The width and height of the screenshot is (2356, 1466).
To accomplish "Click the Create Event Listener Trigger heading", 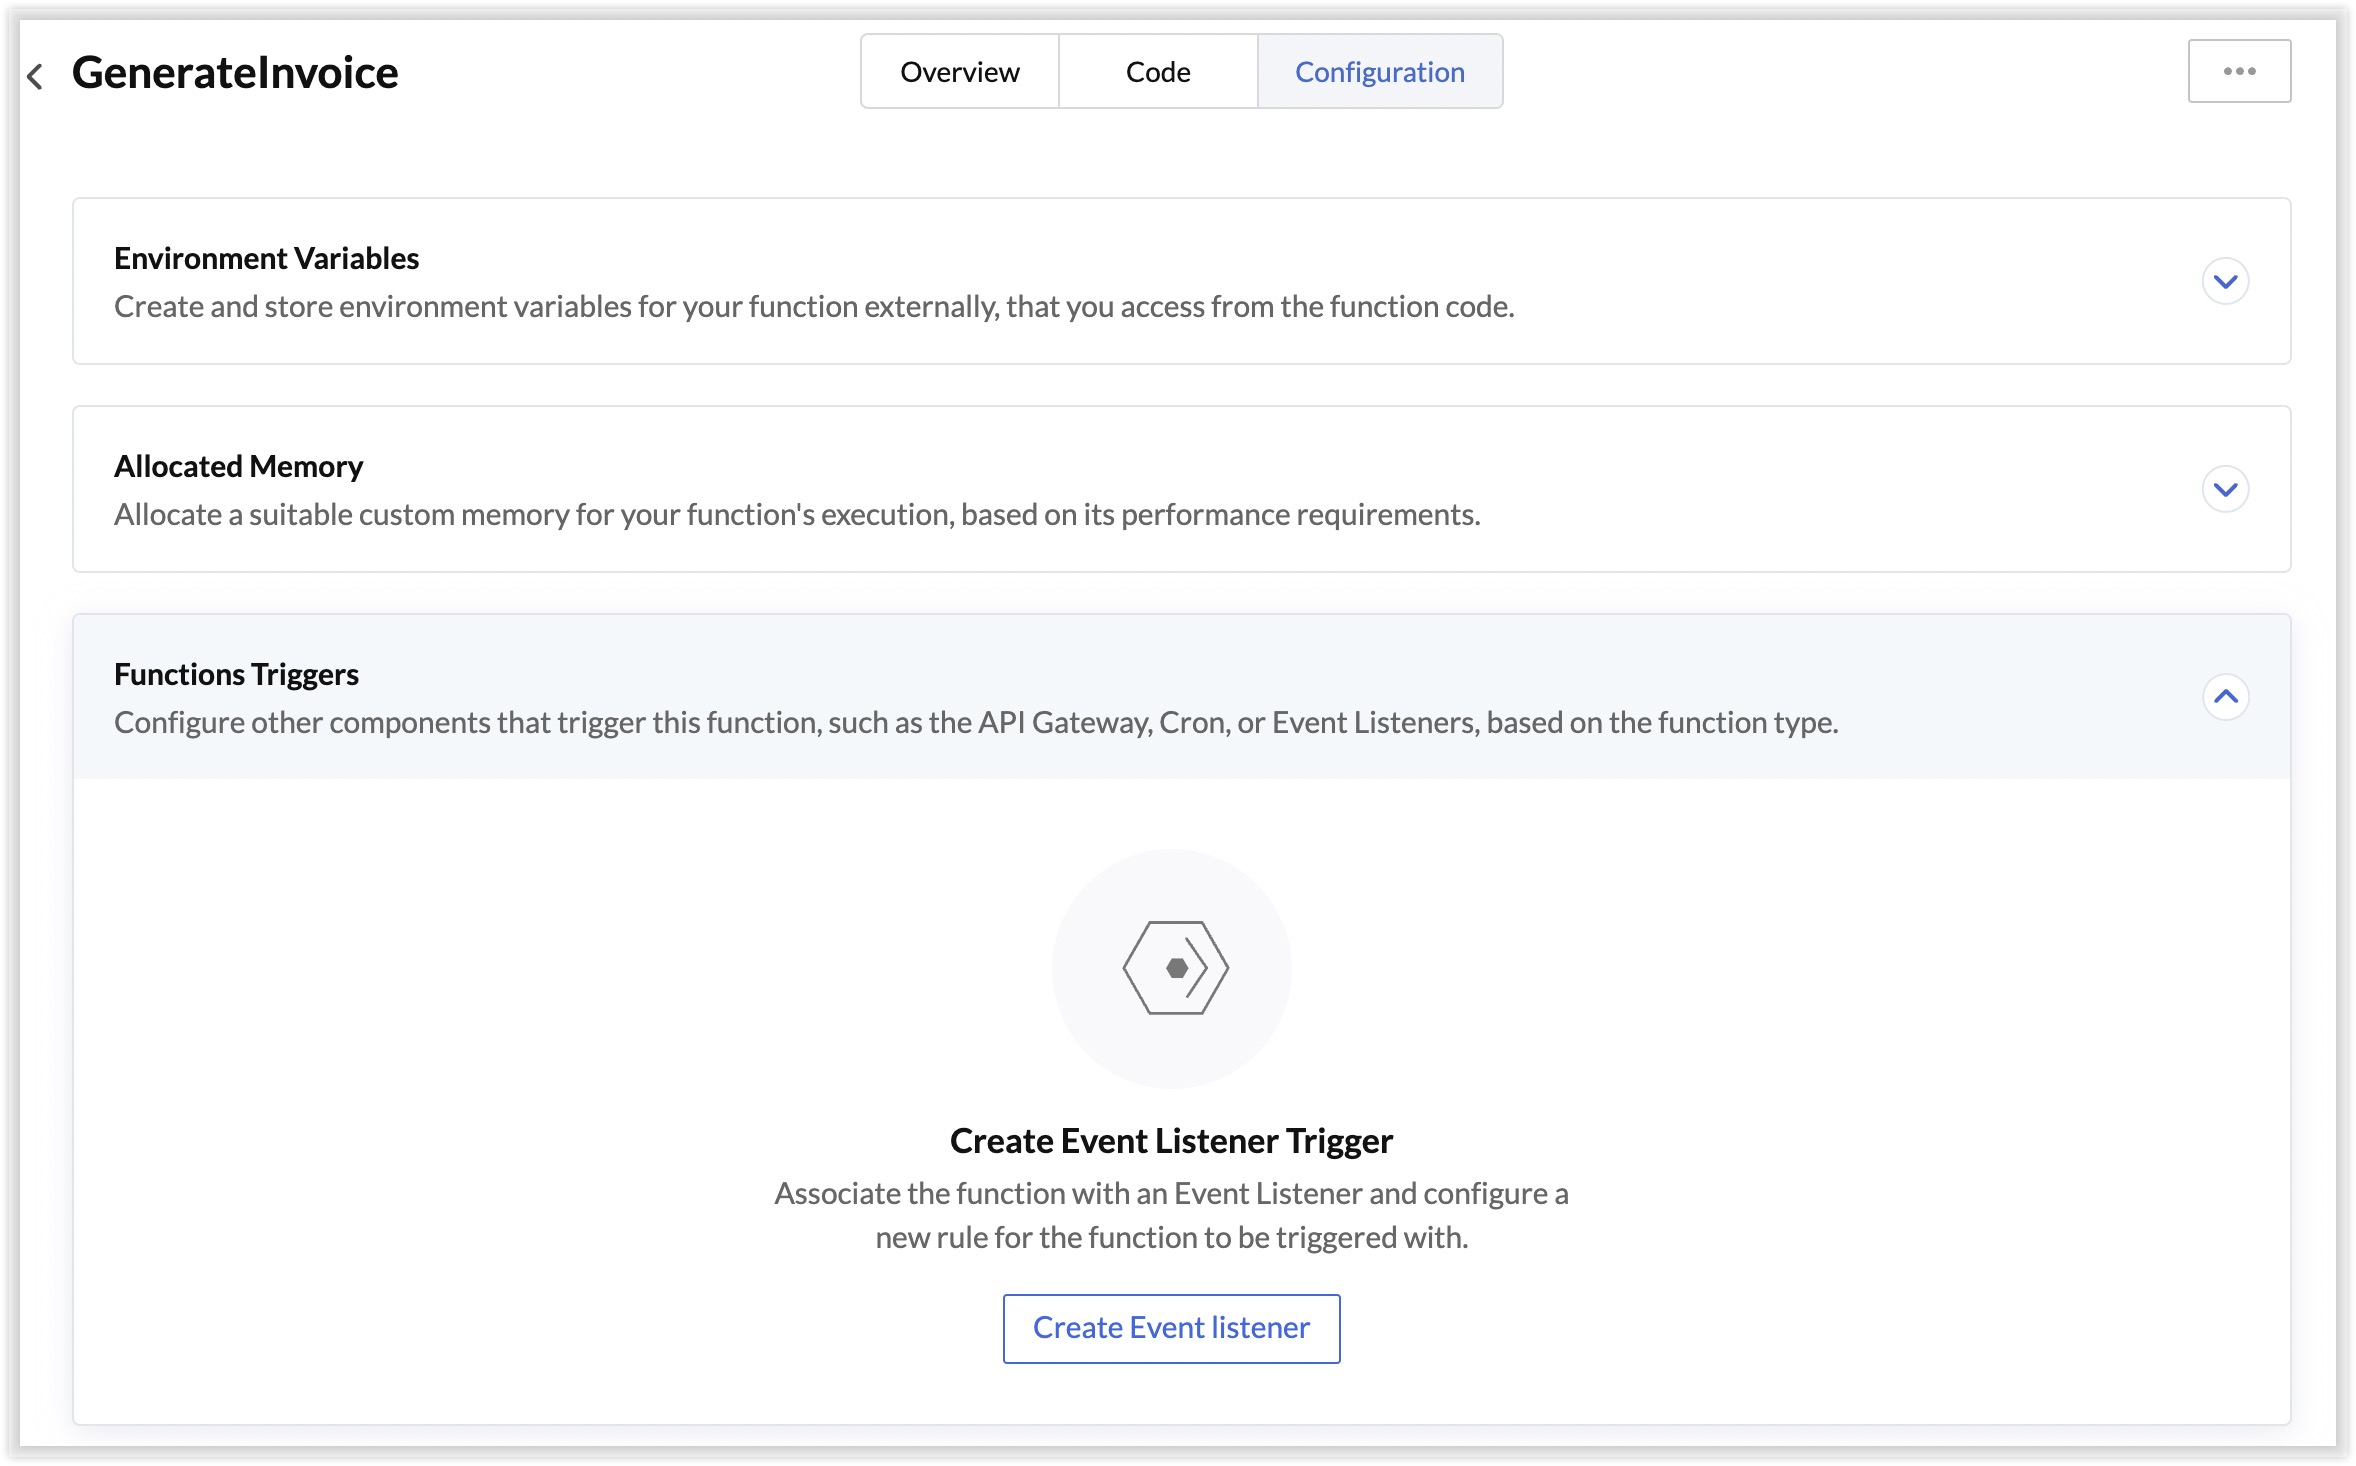I will [x=1171, y=1140].
